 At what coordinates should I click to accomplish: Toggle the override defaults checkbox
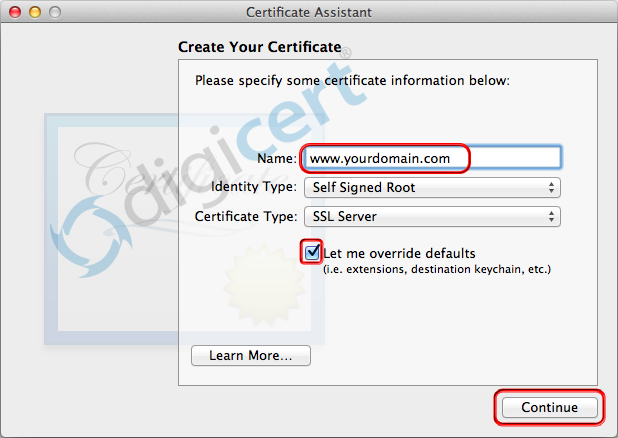[x=313, y=252]
